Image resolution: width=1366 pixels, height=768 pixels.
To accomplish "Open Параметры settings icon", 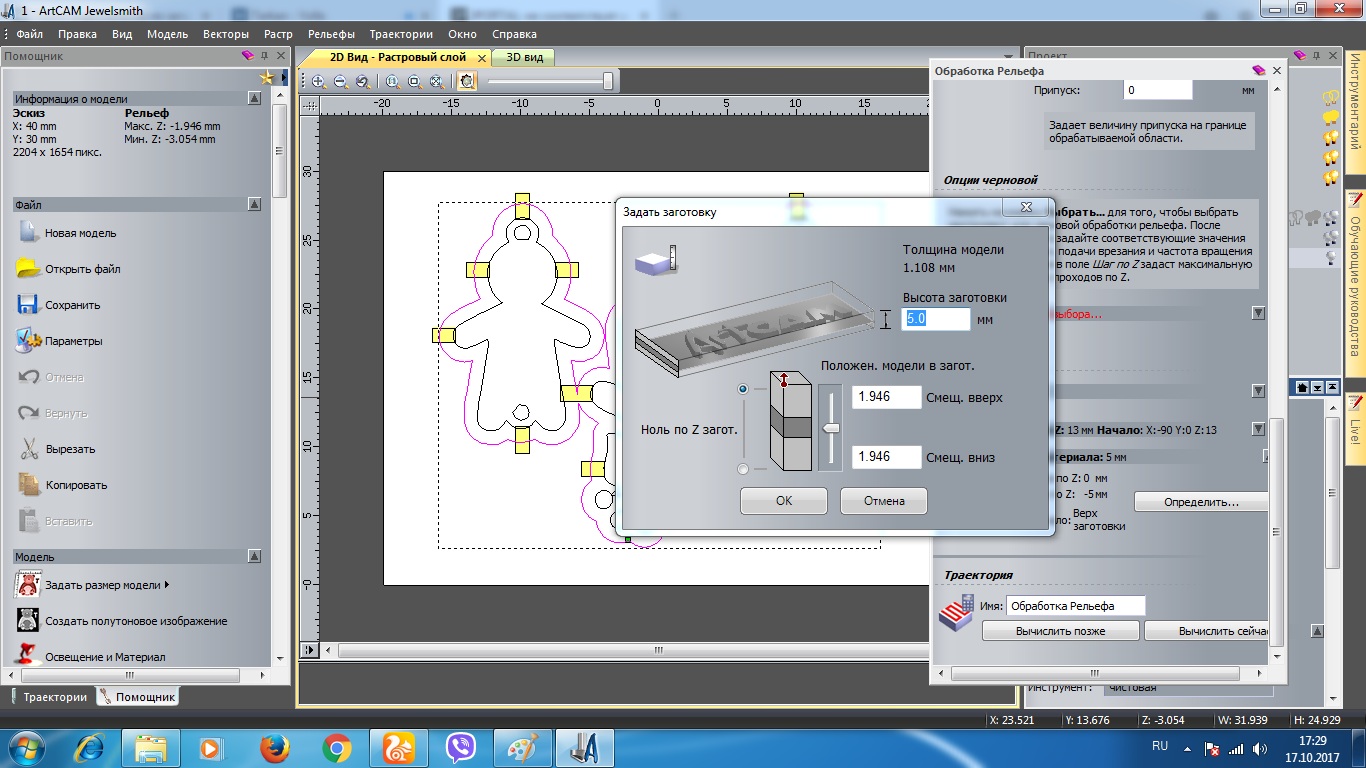I will [28, 341].
